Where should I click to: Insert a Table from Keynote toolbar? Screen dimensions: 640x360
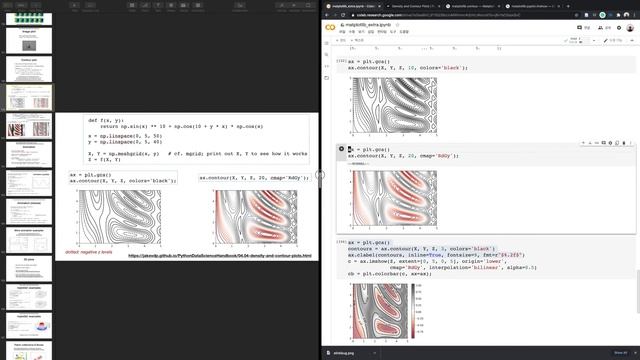coord(132,6)
